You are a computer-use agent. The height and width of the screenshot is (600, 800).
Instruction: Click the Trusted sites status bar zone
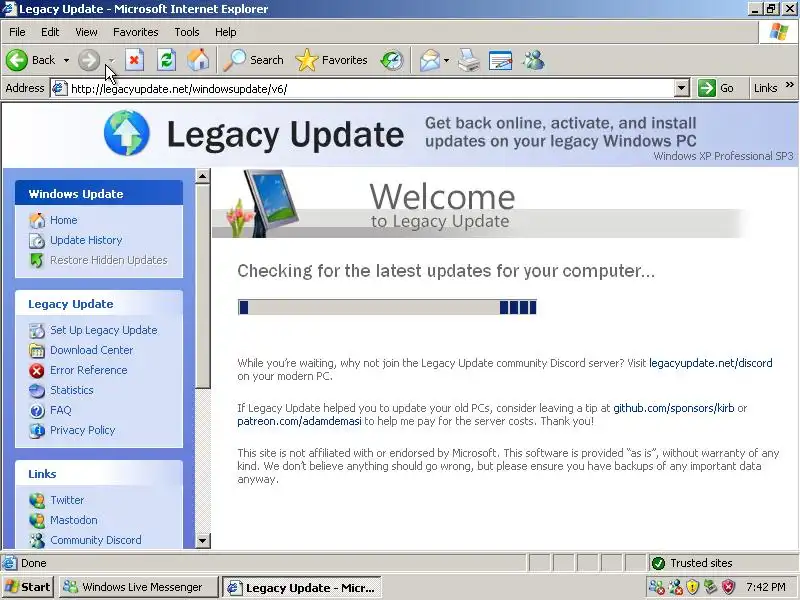pyautogui.click(x=722, y=563)
